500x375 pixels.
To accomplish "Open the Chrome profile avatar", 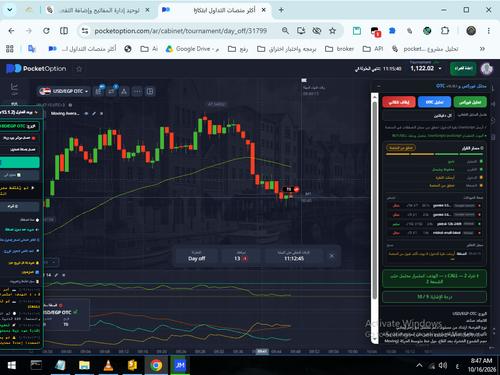I will pos(471,31).
